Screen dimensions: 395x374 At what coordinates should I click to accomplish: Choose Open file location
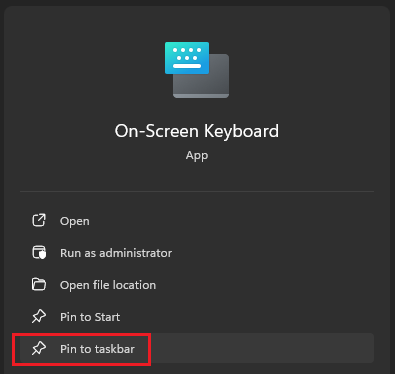pos(197,285)
